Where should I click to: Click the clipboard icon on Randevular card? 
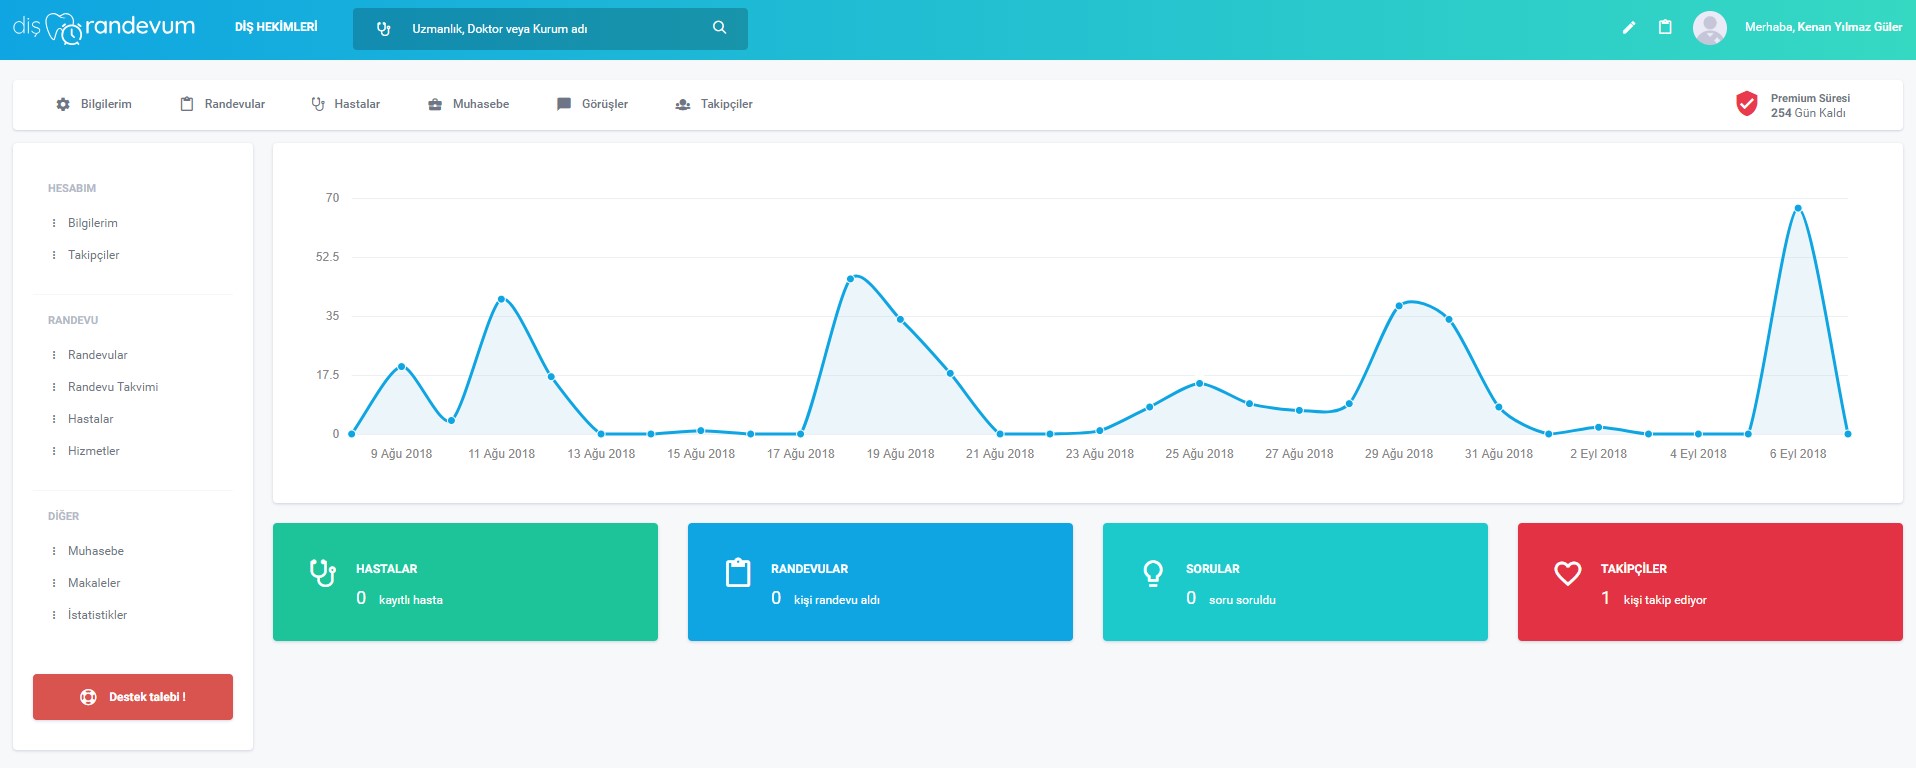click(738, 573)
